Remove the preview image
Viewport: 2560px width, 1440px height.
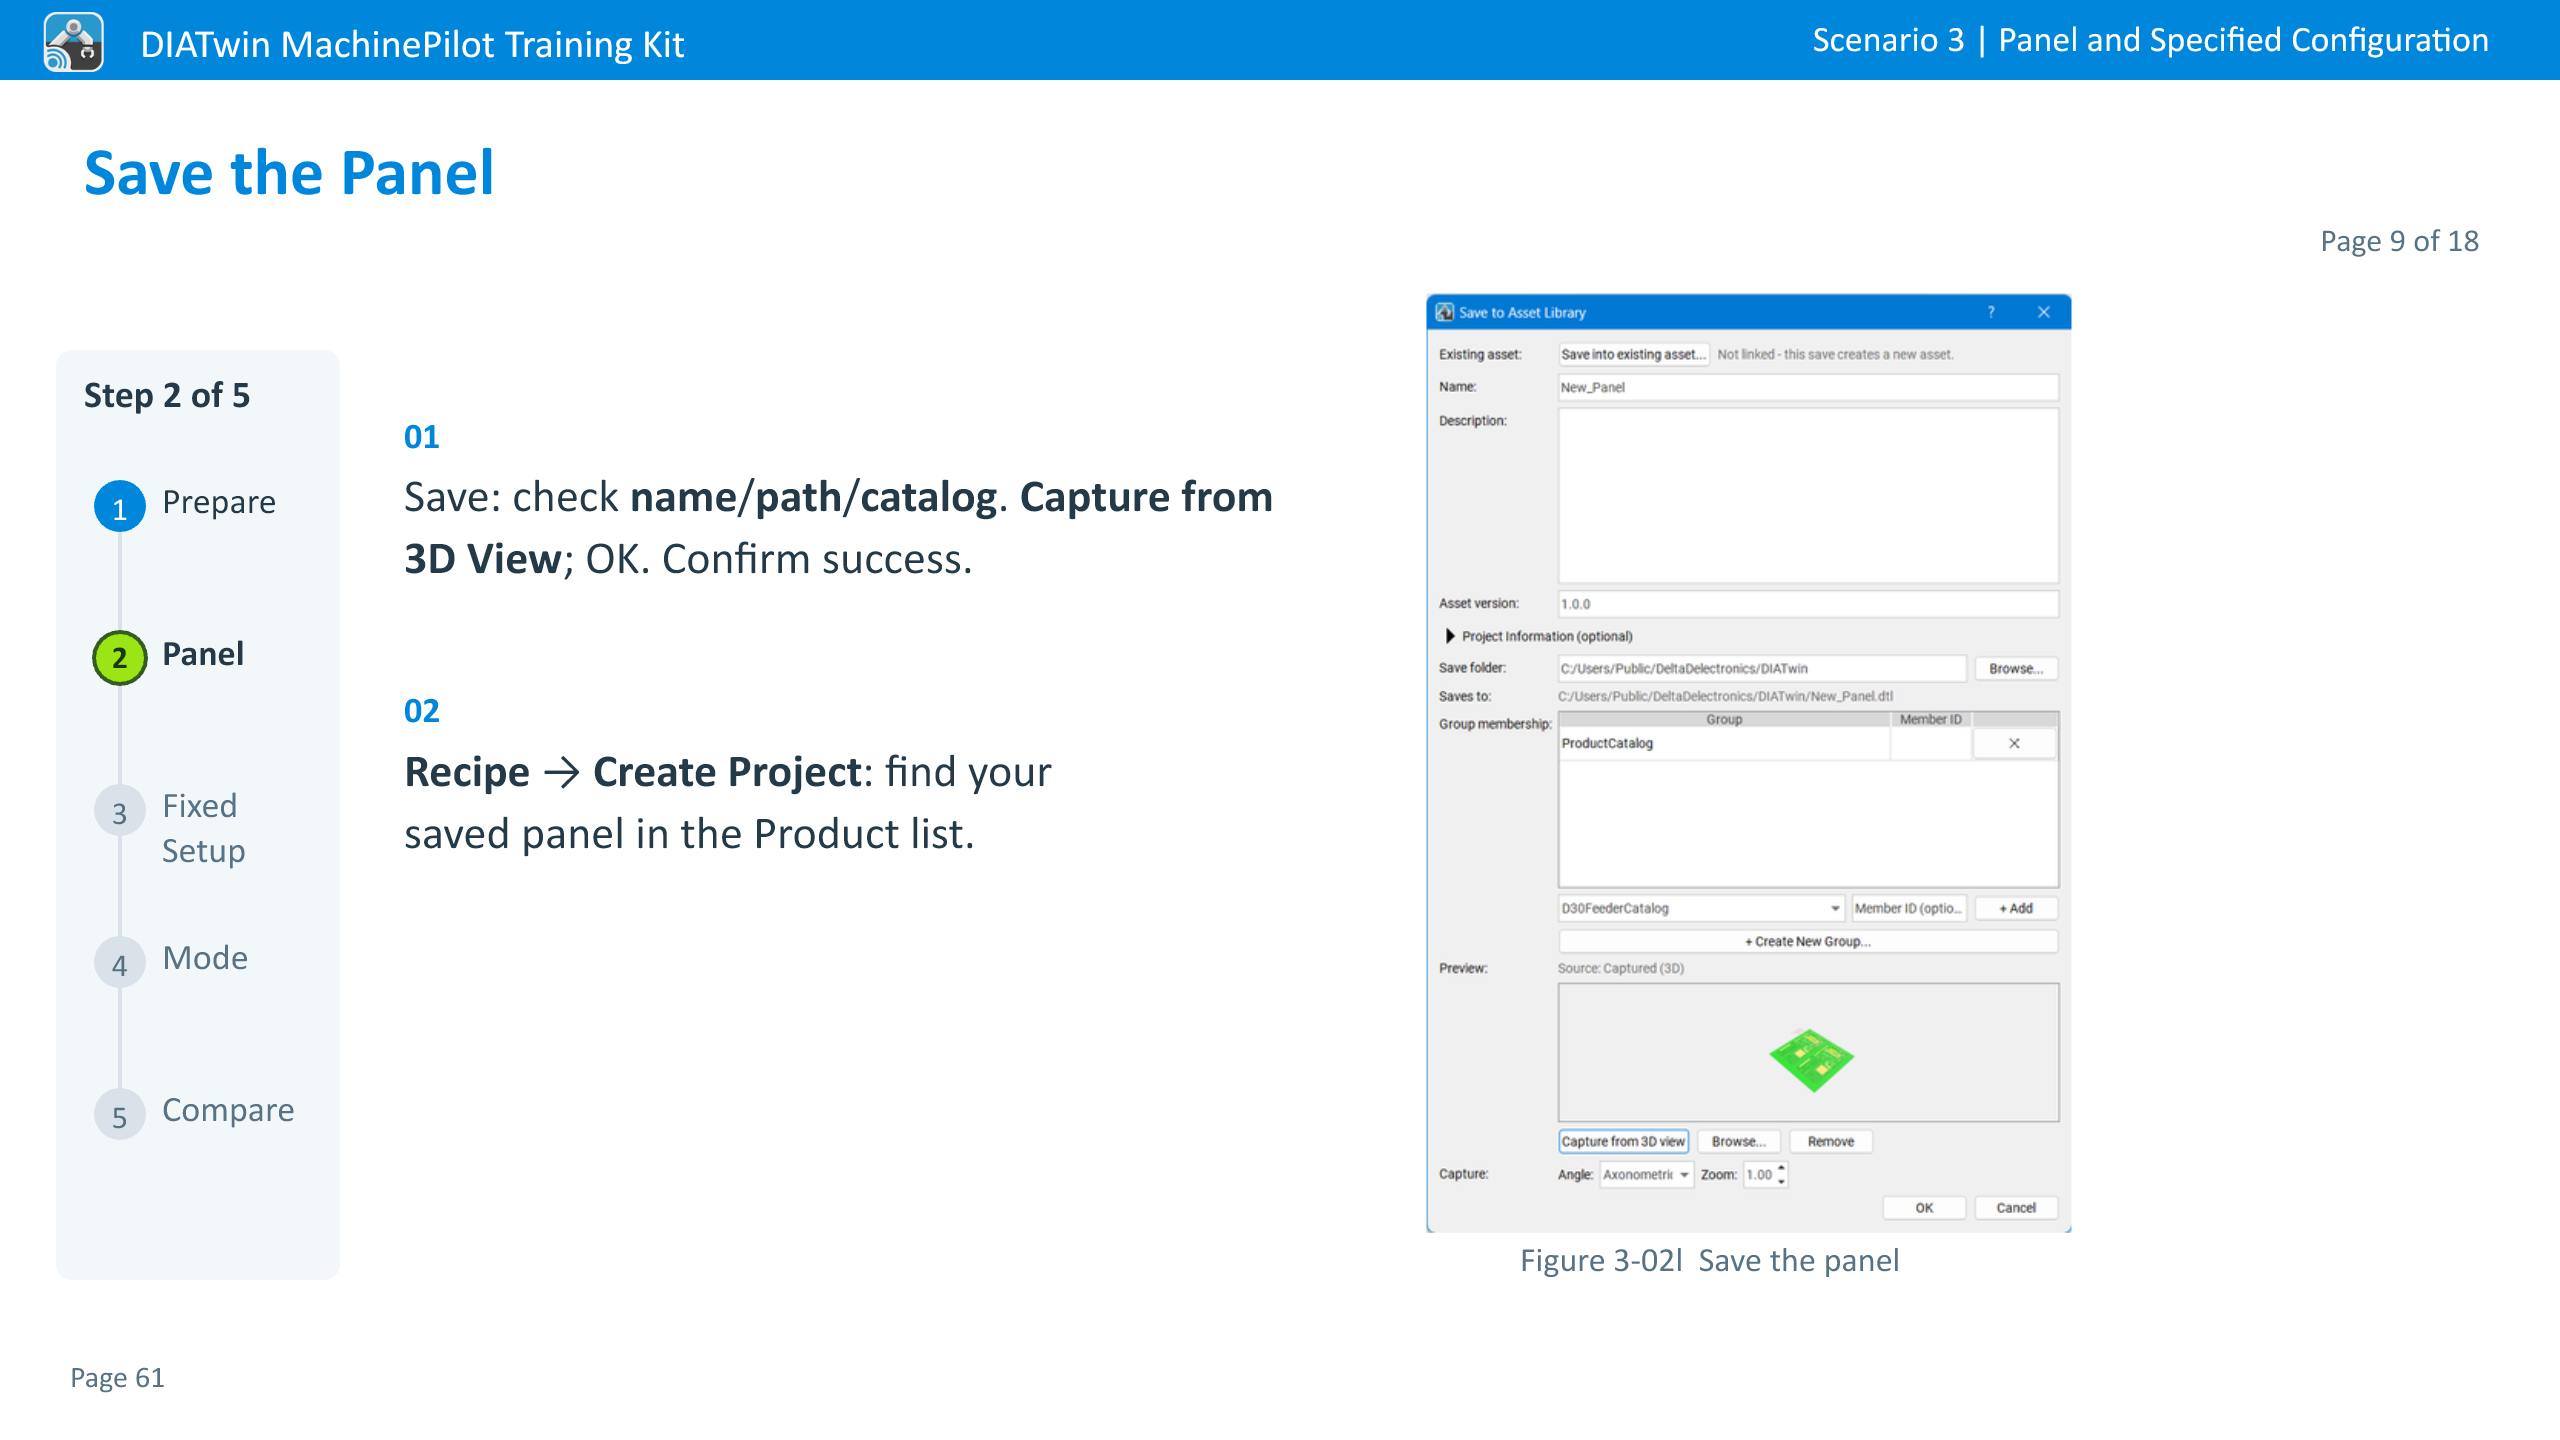tap(1831, 1141)
